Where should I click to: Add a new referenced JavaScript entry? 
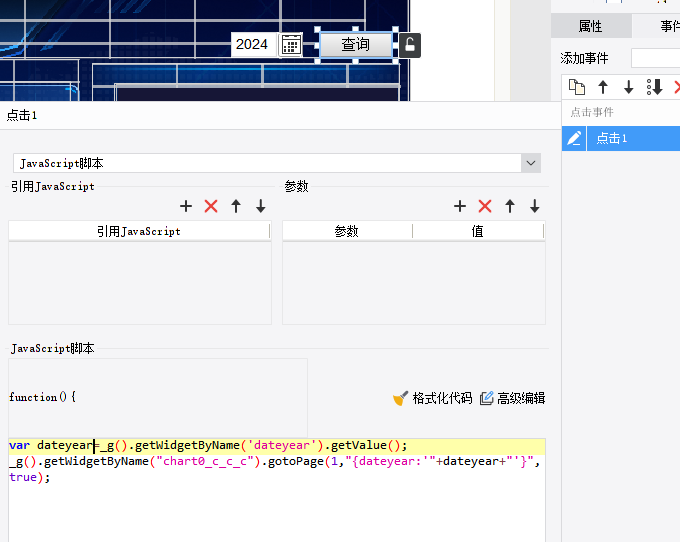(186, 206)
